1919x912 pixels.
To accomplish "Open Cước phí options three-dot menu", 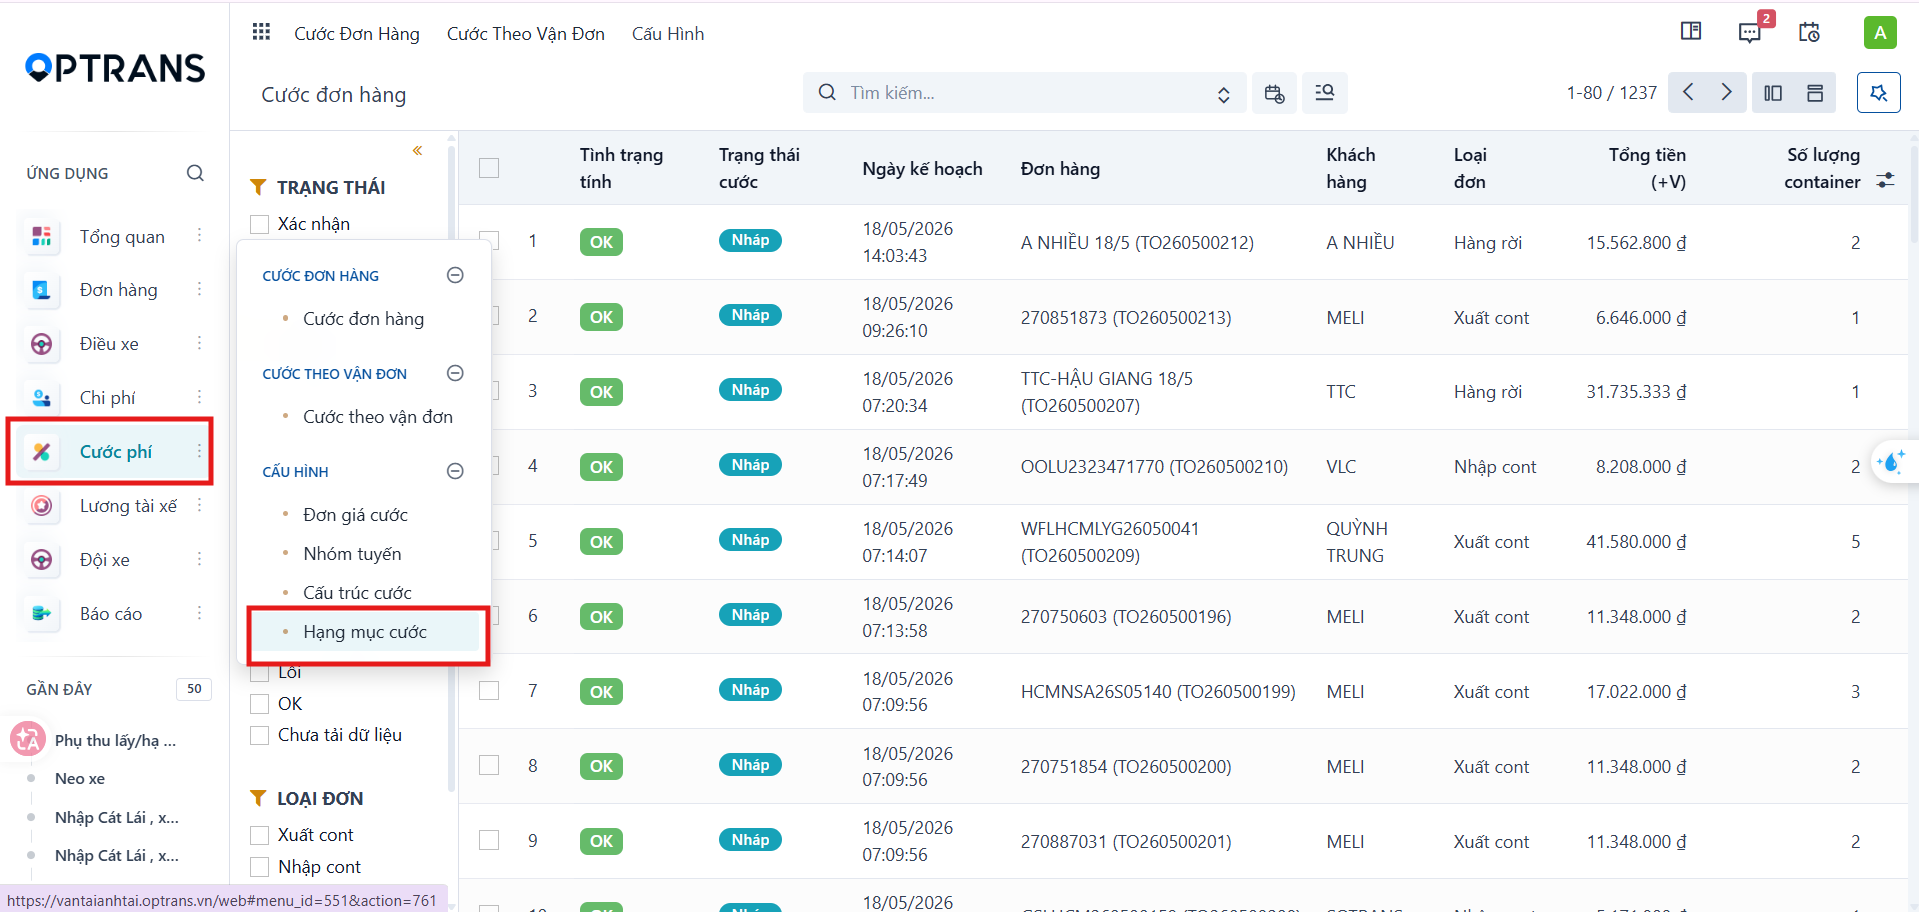I will pyautogui.click(x=199, y=452).
